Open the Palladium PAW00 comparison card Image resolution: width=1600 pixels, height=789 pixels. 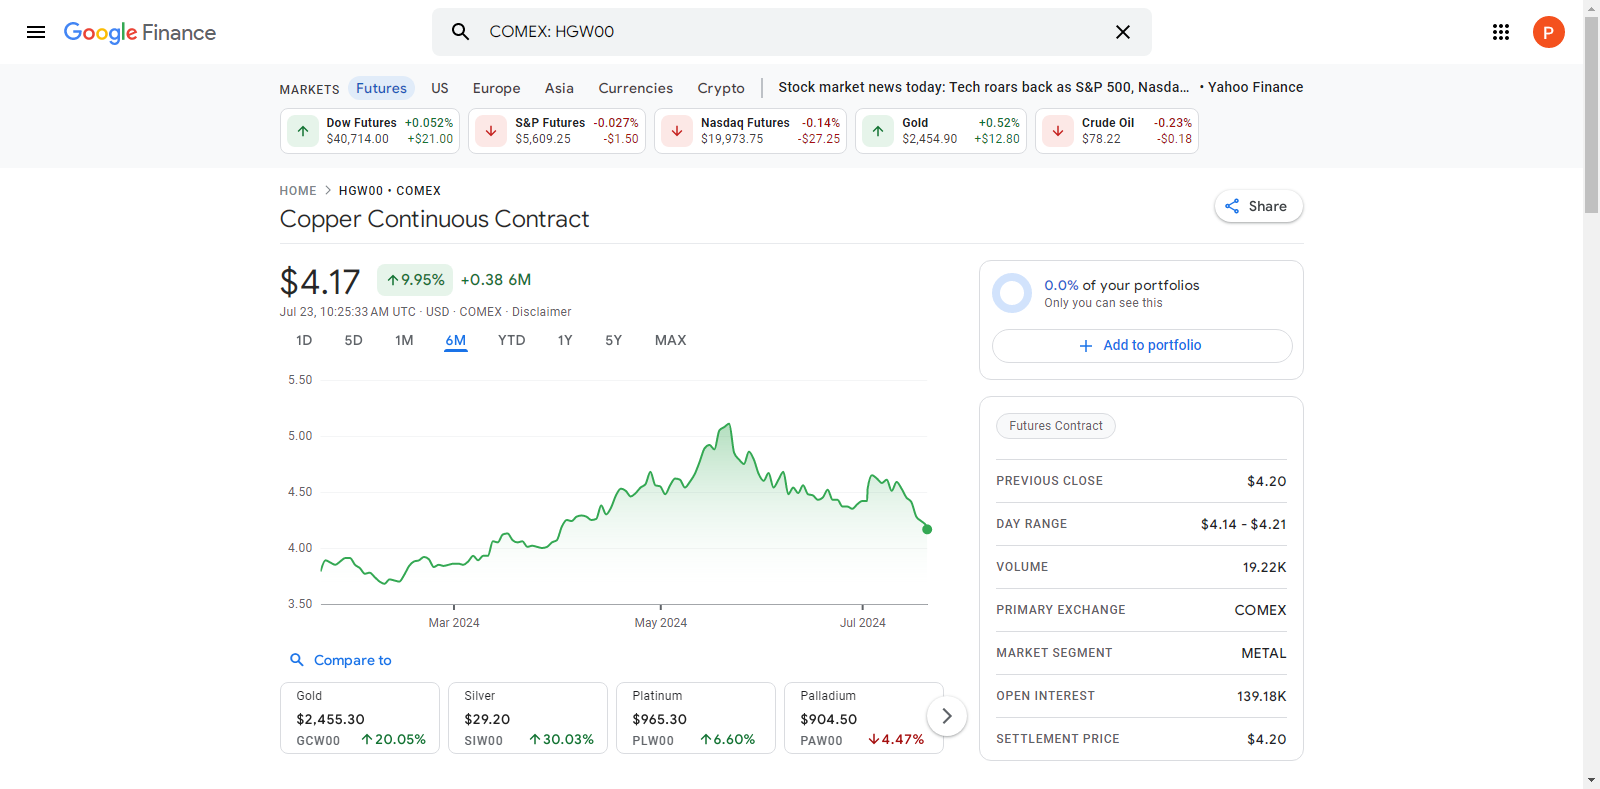864,718
